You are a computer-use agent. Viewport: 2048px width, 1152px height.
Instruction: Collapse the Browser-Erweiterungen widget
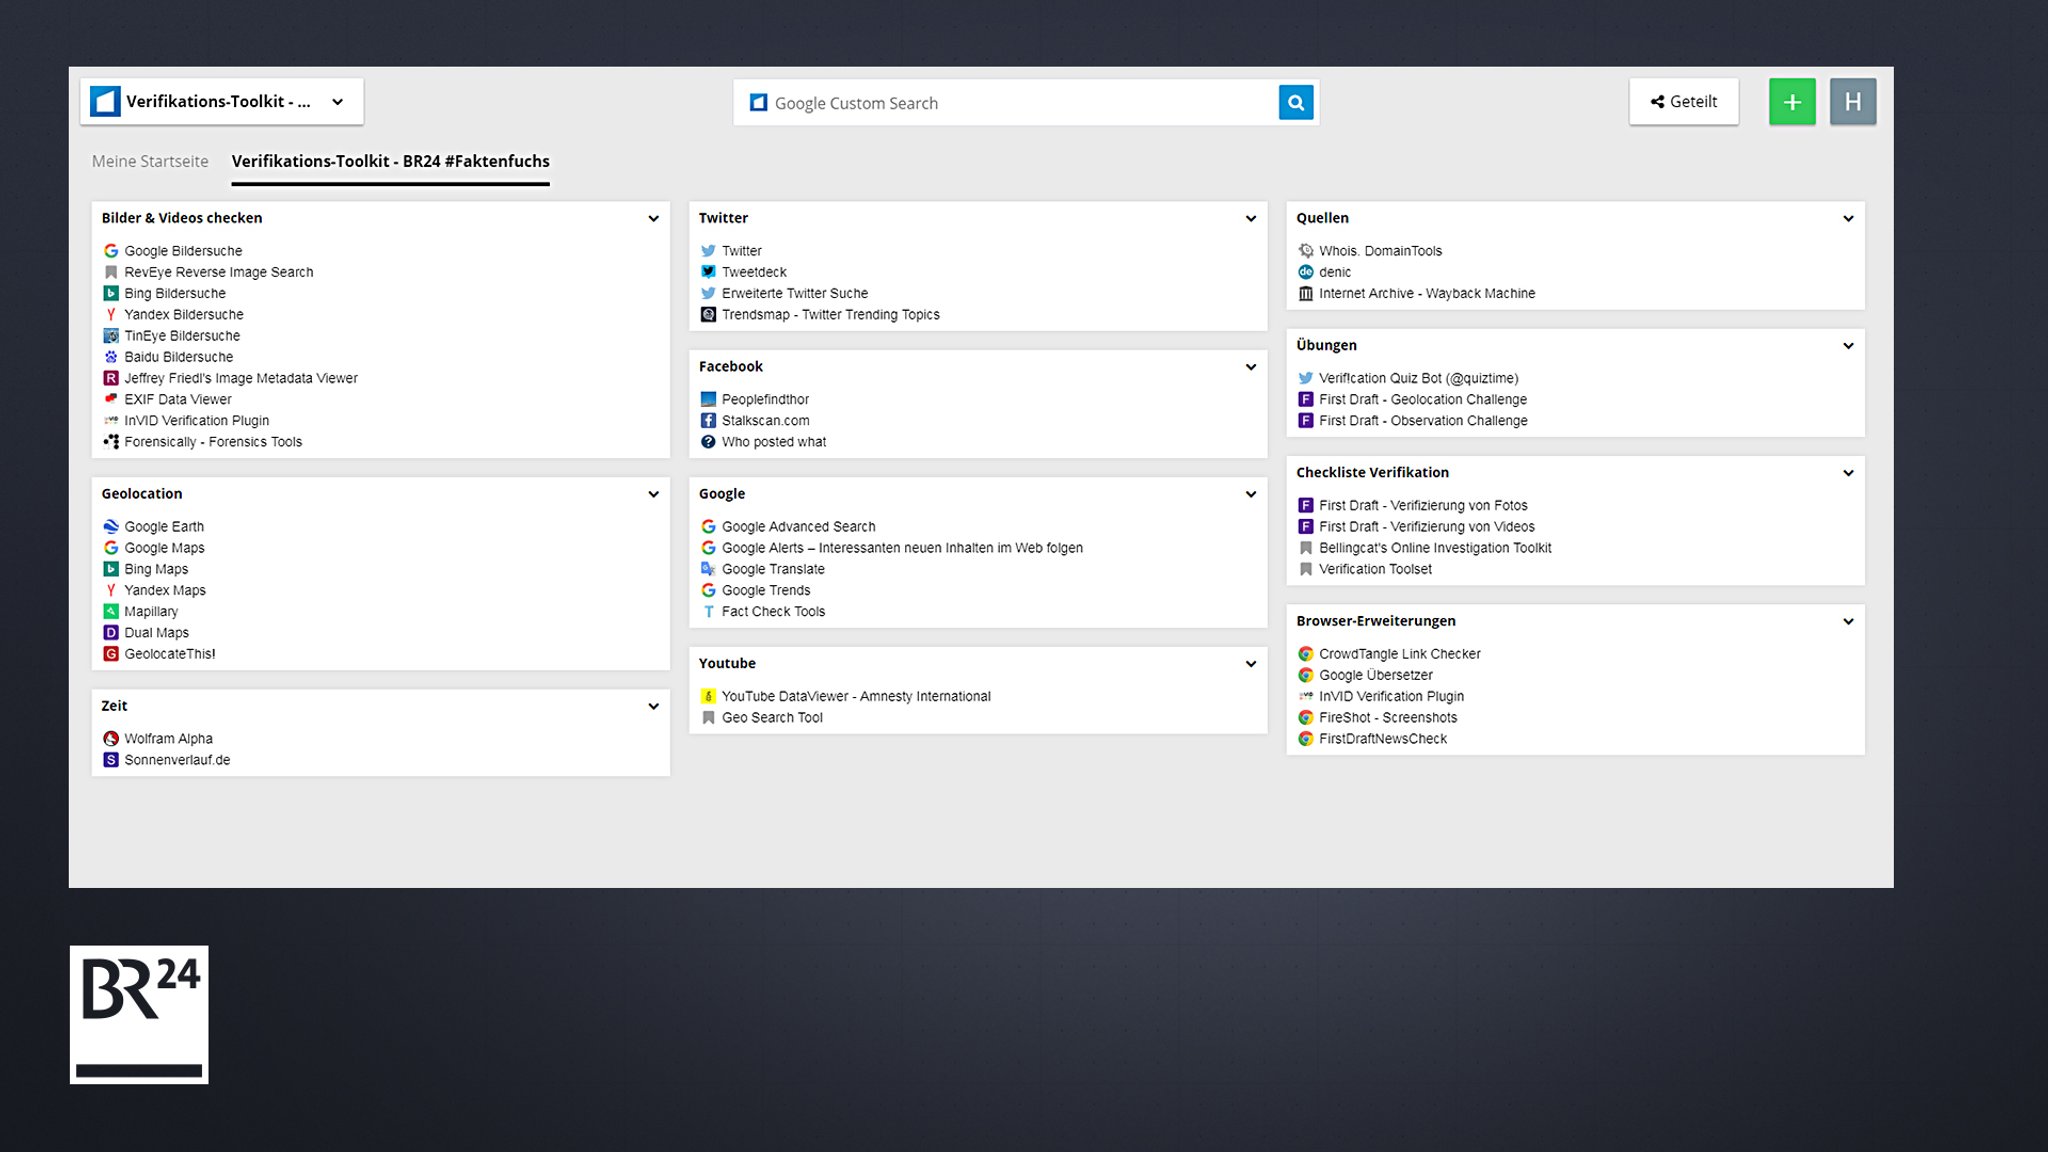(x=1848, y=621)
